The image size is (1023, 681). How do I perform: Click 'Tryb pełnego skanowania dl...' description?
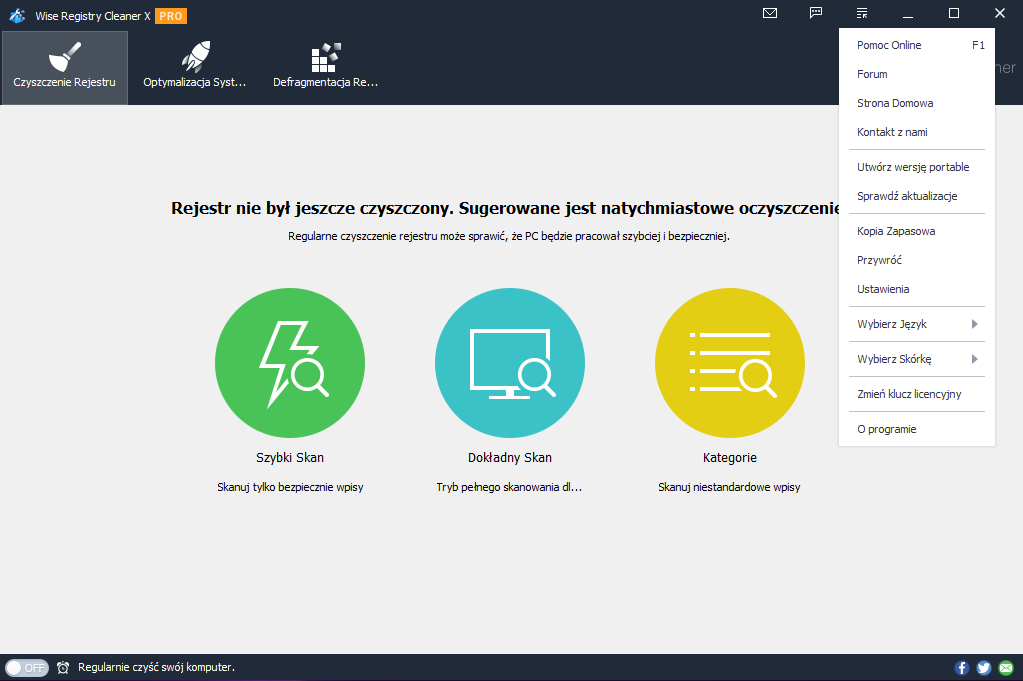tap(509, 487)
